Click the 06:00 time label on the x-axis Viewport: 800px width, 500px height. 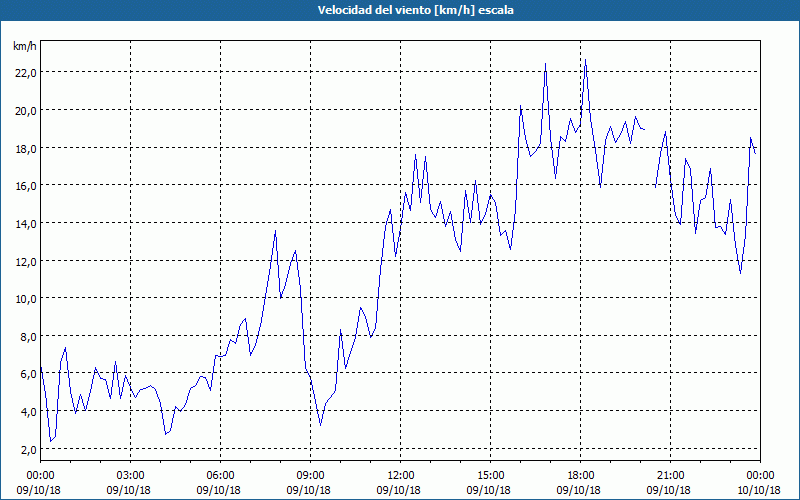220,476
